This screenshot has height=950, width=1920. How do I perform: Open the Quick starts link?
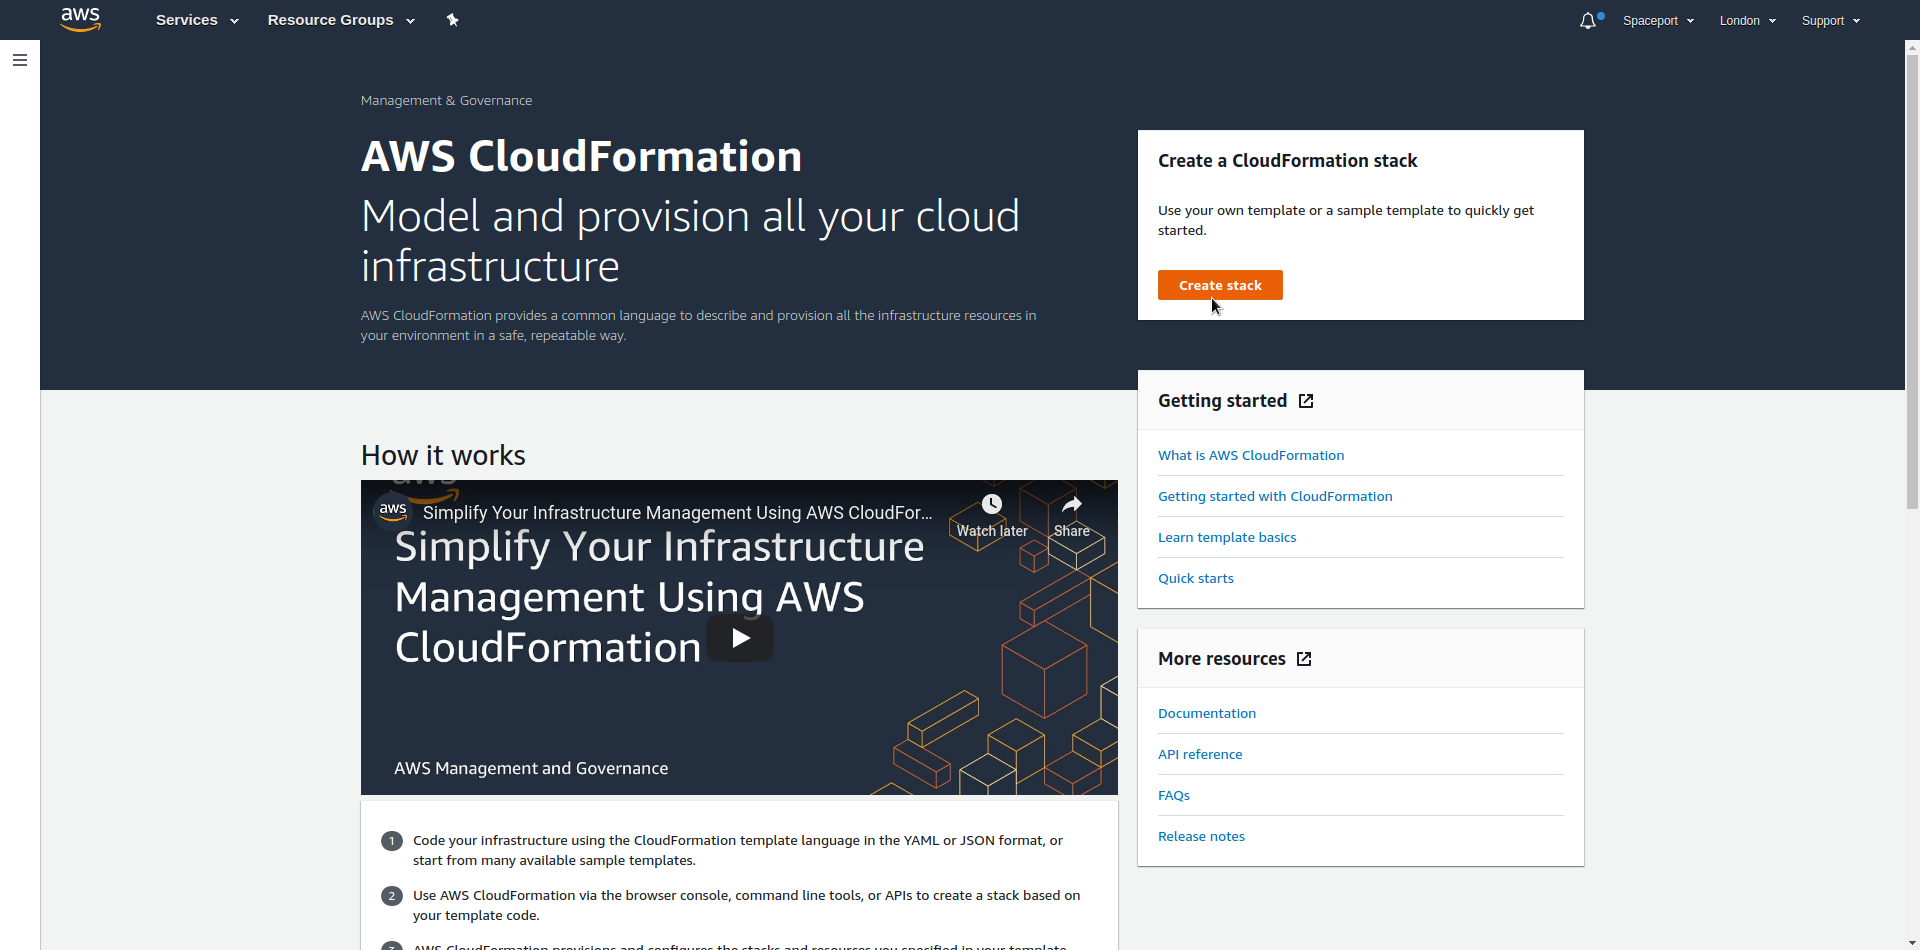1196,578
